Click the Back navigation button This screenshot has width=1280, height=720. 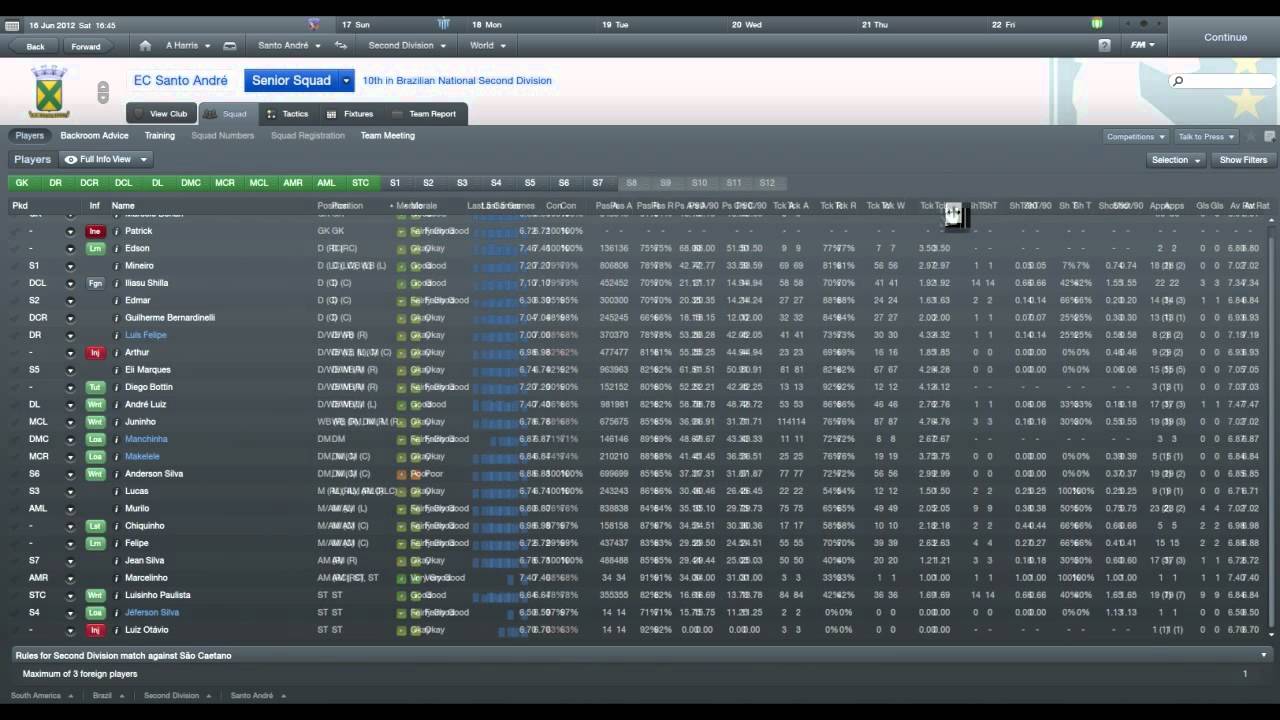[36, 46]
